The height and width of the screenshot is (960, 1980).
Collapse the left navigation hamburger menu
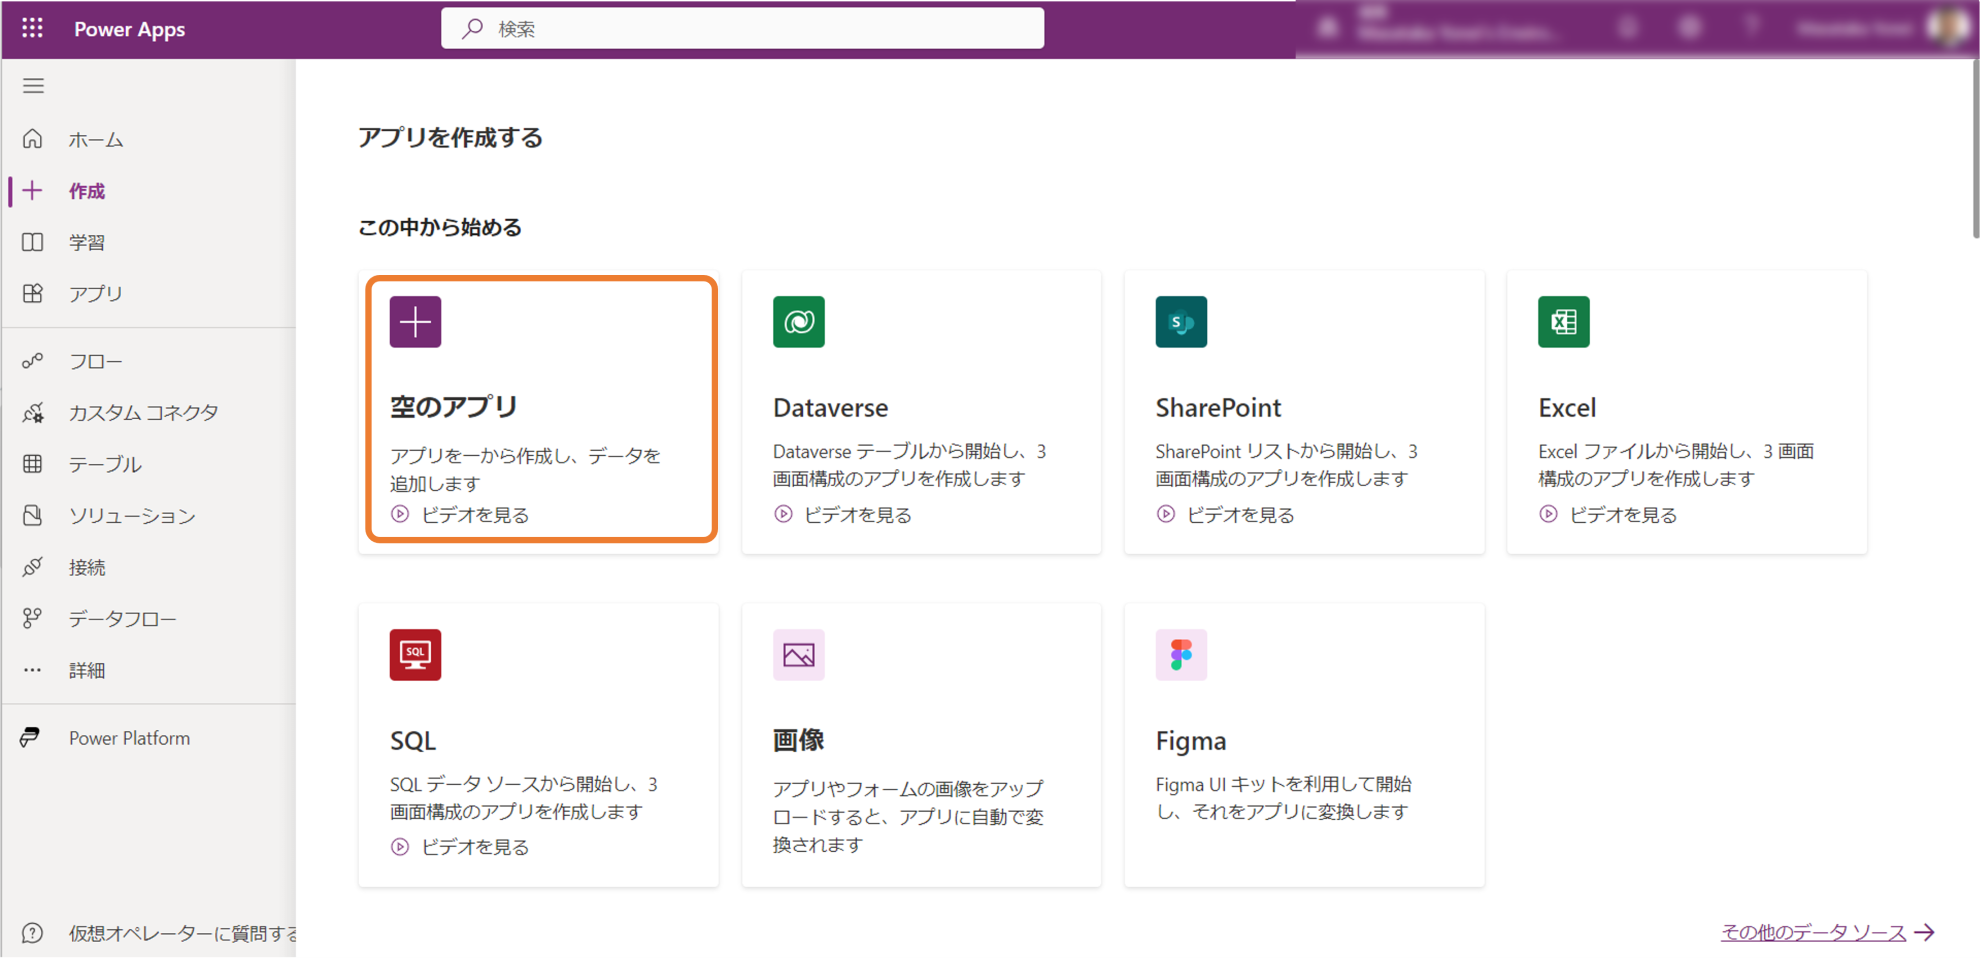(33, 86)
